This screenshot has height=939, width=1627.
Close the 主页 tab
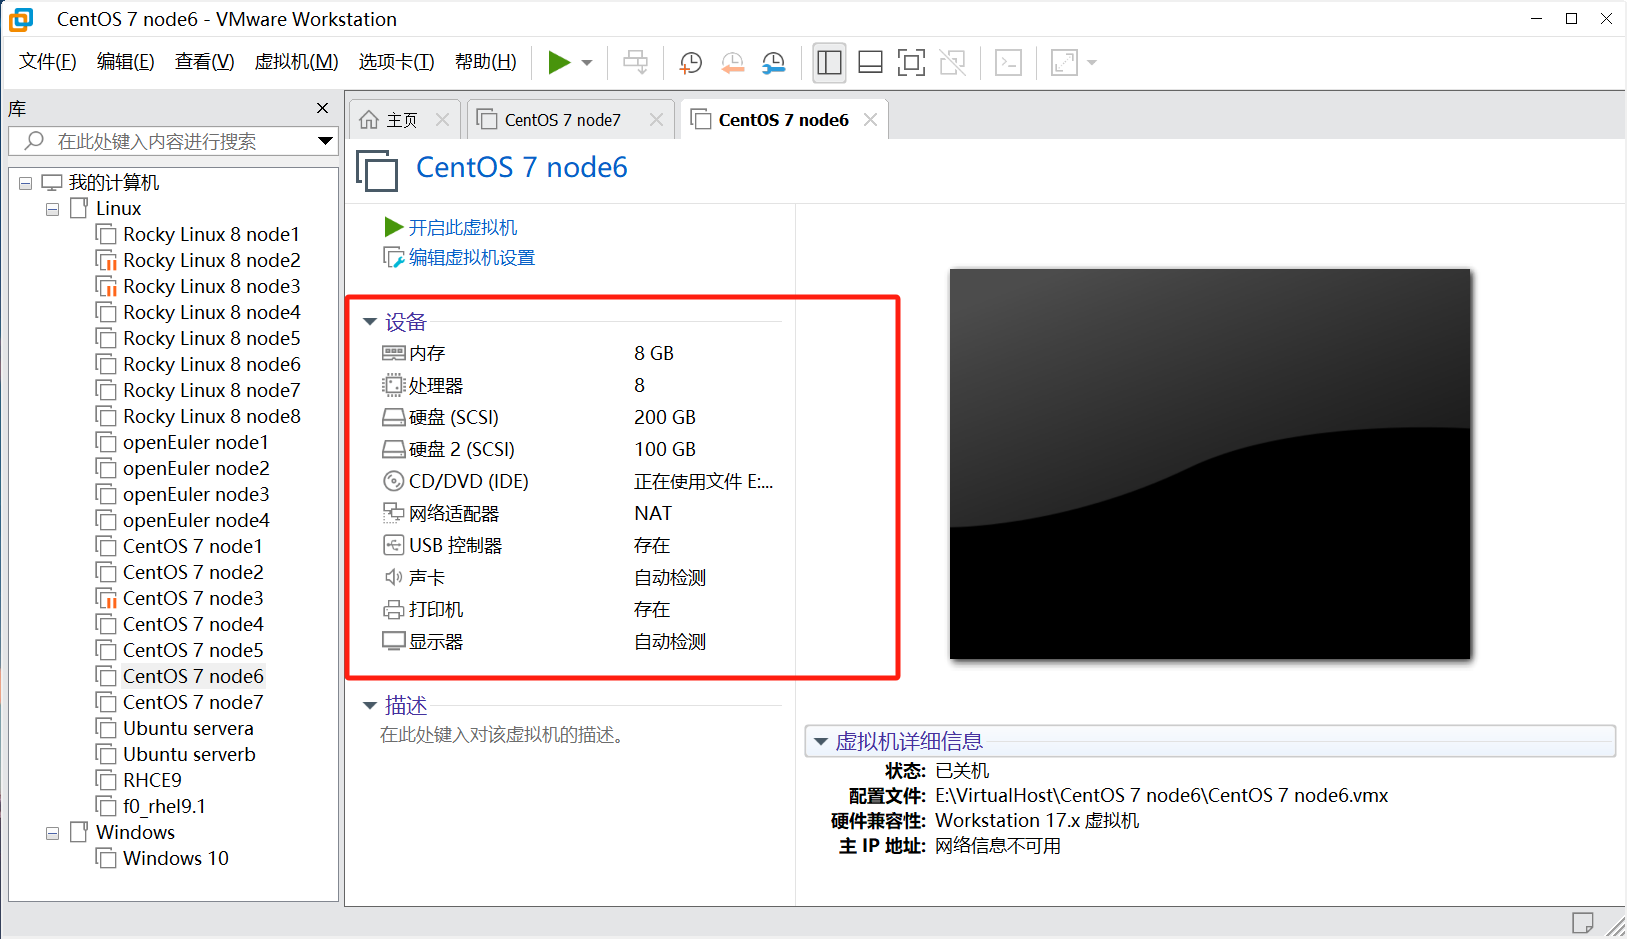(x=442, y=120)
